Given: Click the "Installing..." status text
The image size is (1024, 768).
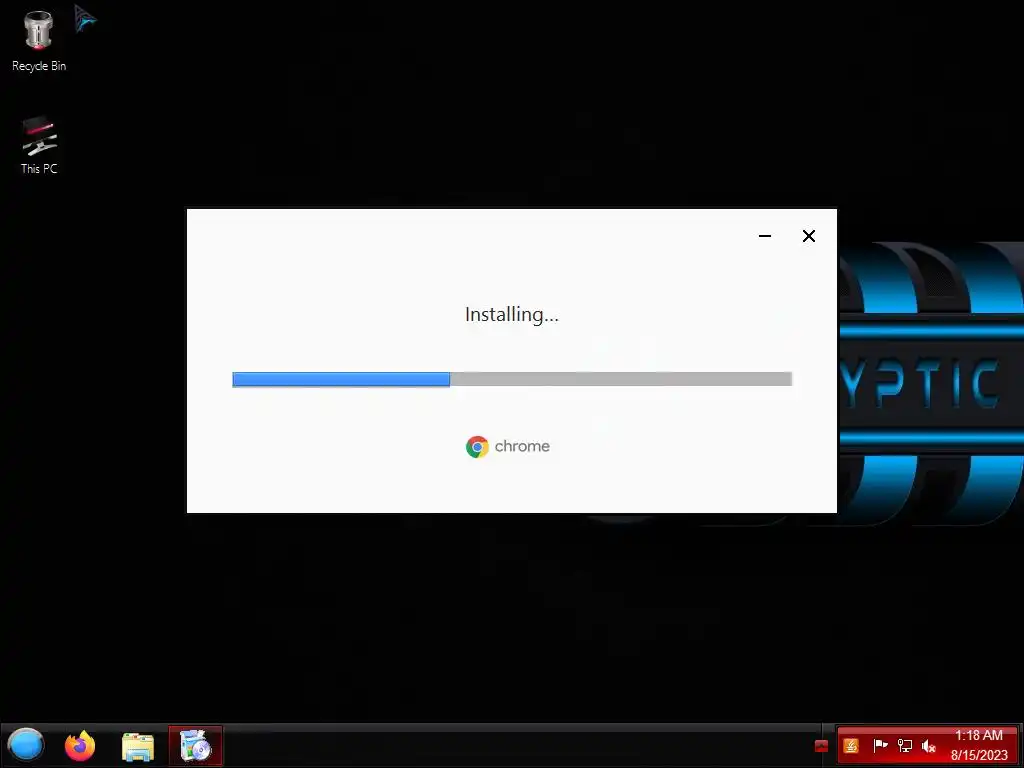Looking at the screenshot, I should (x=512, y=315).
